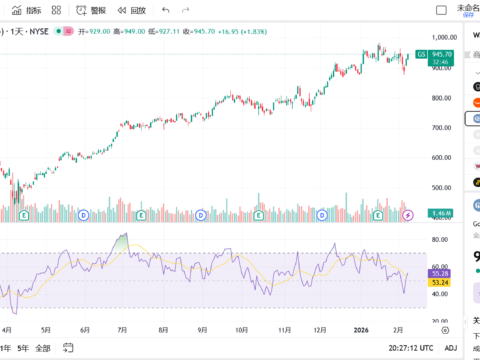480x360 pixels.
Task: Toggle the green market status dot
Action: [59, 31]
